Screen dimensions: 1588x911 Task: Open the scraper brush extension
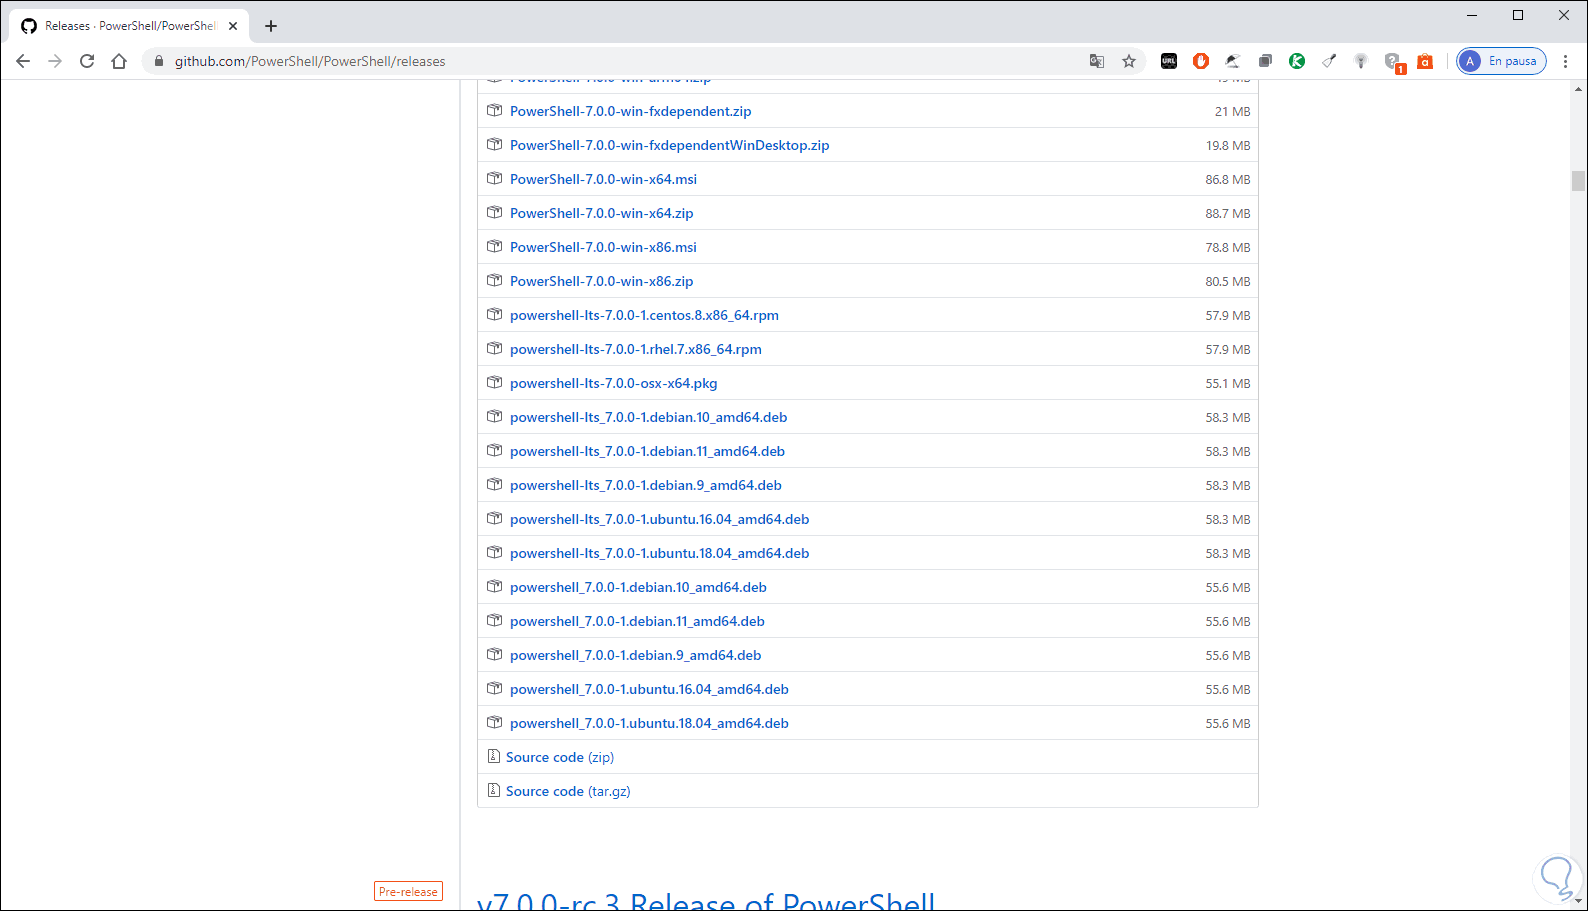[1329, 61]
